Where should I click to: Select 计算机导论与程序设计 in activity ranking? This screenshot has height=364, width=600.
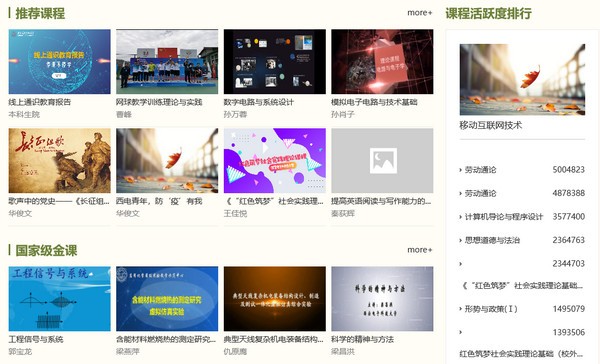[504, 217]
